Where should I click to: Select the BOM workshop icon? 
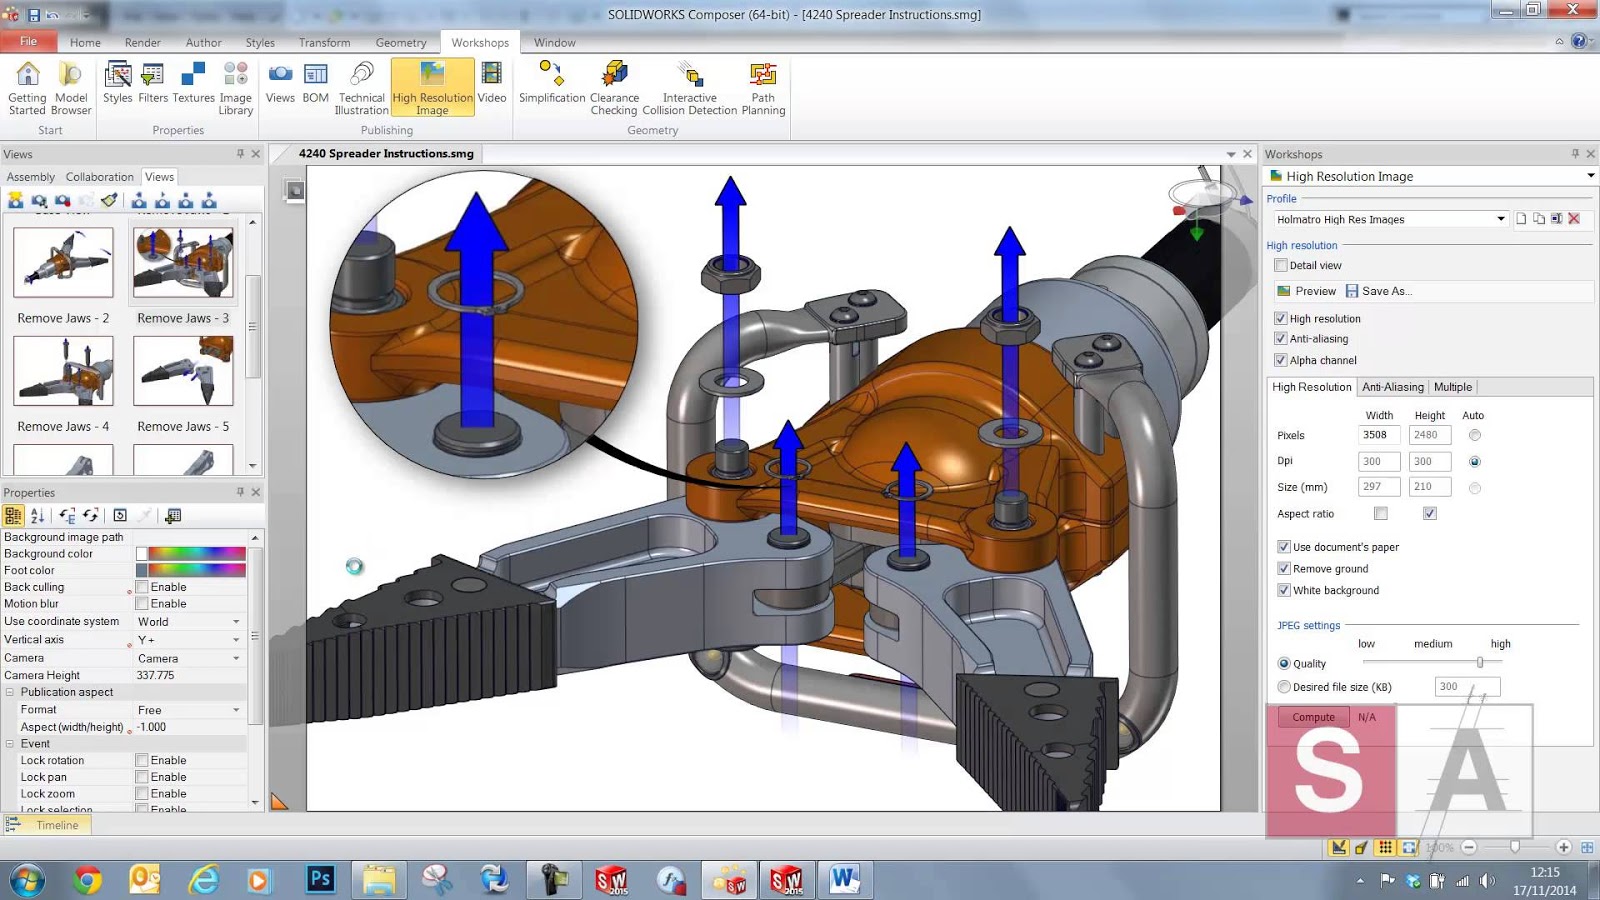pos(315,85)
